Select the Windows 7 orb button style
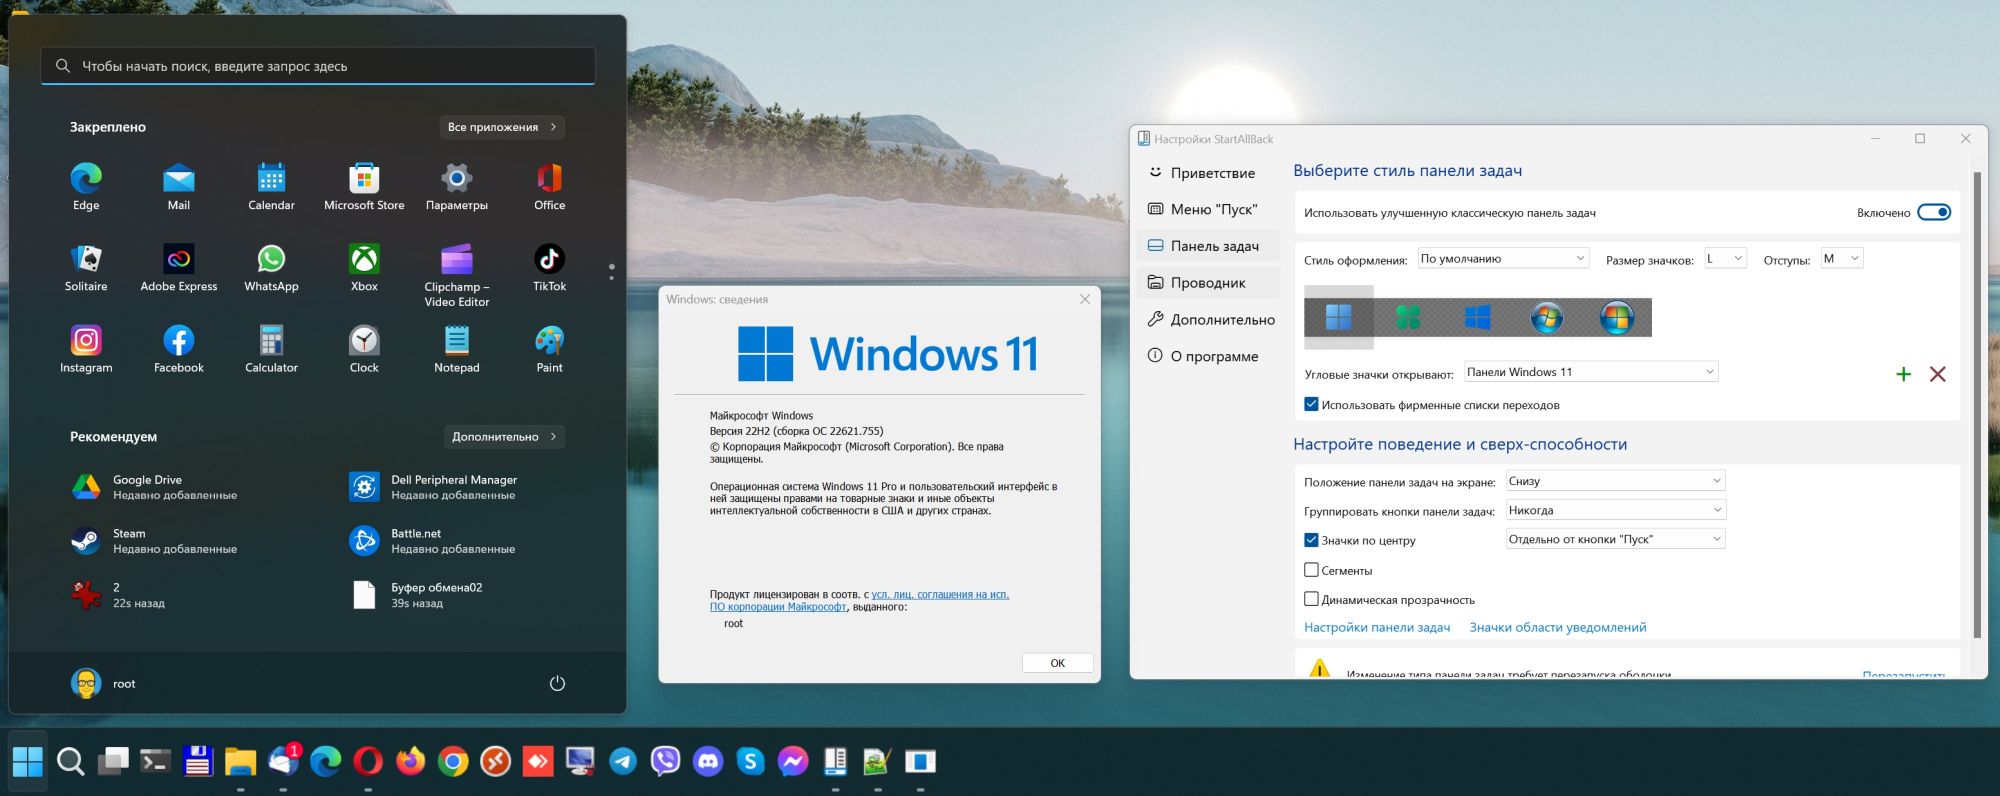The width and height of the screenshot is (2000, 796). [x=1546, y=318]
